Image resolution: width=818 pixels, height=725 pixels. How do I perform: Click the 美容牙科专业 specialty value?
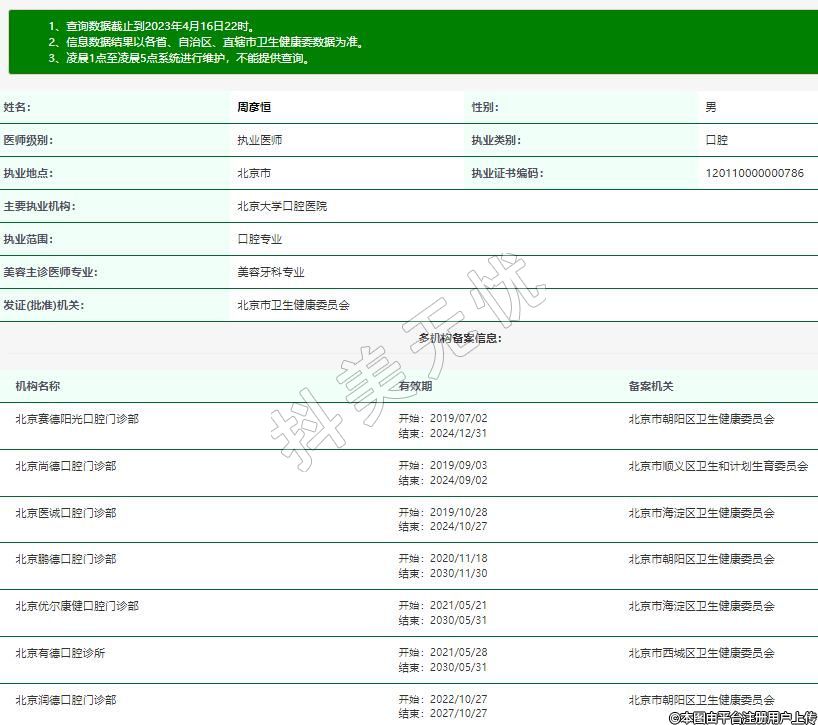coord(270,272)
